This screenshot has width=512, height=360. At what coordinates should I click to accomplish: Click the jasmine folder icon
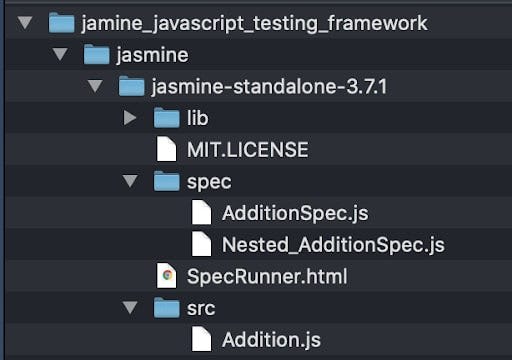click(x=96, y=54)
